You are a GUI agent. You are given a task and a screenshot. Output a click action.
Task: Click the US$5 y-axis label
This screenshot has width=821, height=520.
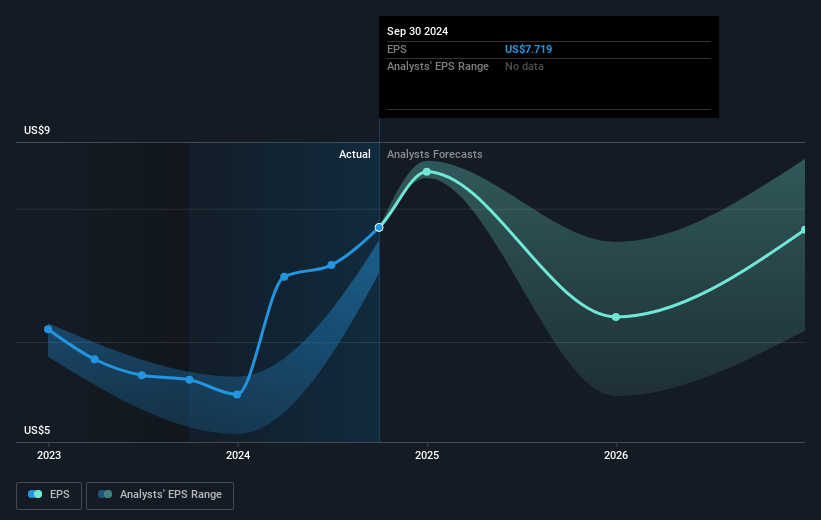[x=37, y=430]
